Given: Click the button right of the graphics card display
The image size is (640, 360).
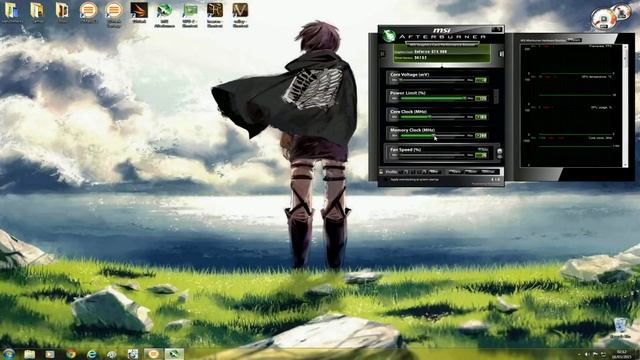Looking at the screenshot, I should (x=501, y=53).
